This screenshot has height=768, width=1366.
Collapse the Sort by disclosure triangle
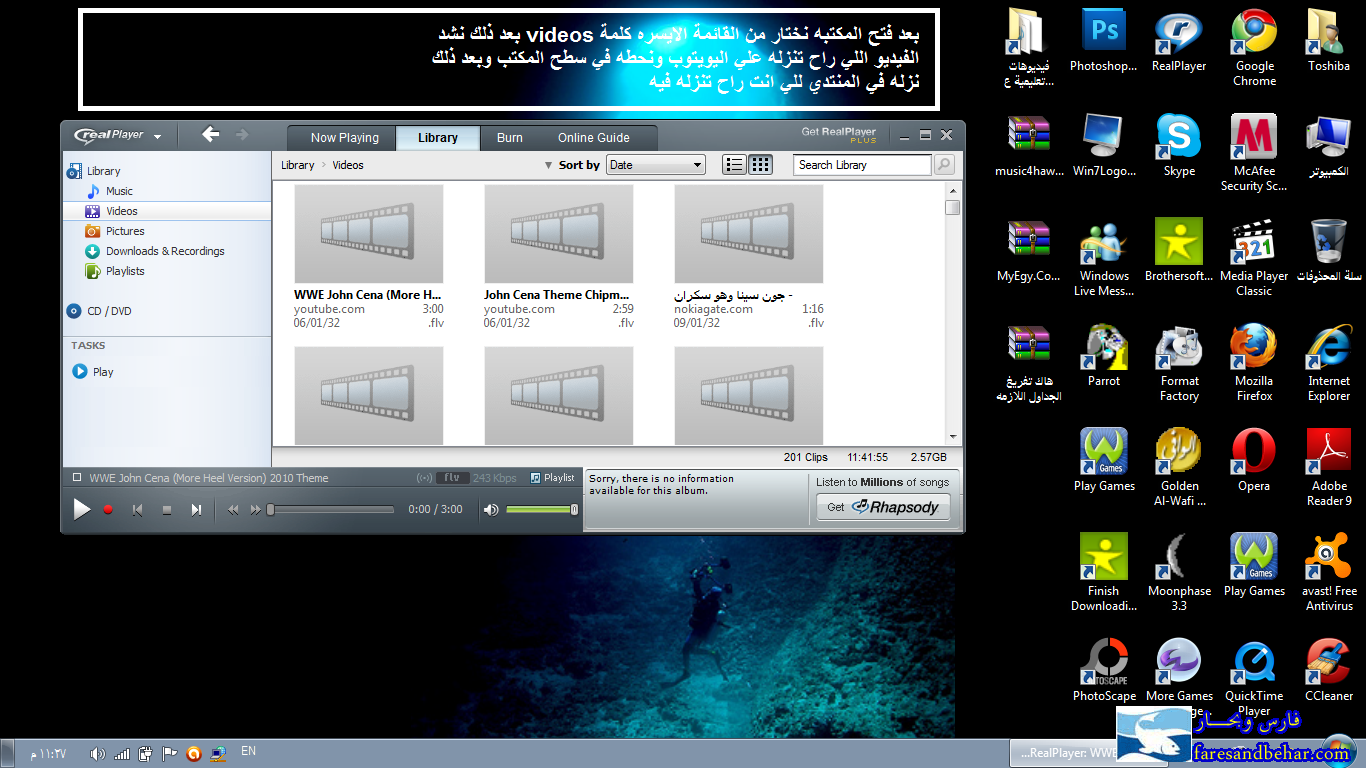pos(548,166)
